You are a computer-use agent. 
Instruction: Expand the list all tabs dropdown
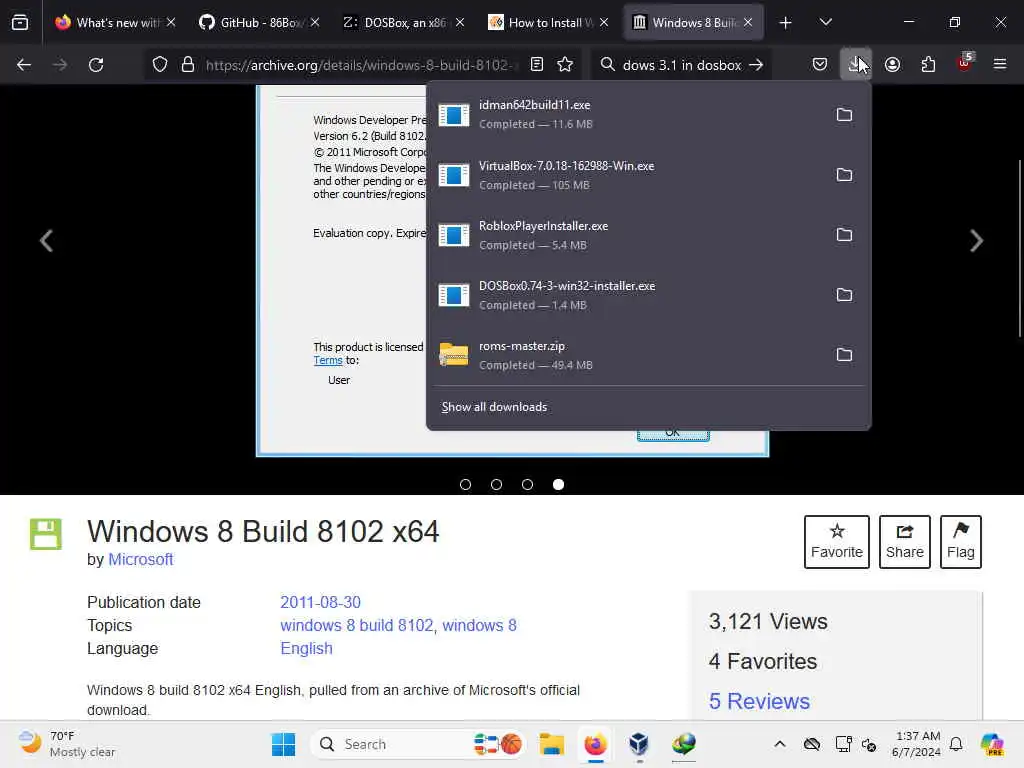pos(825,23)
